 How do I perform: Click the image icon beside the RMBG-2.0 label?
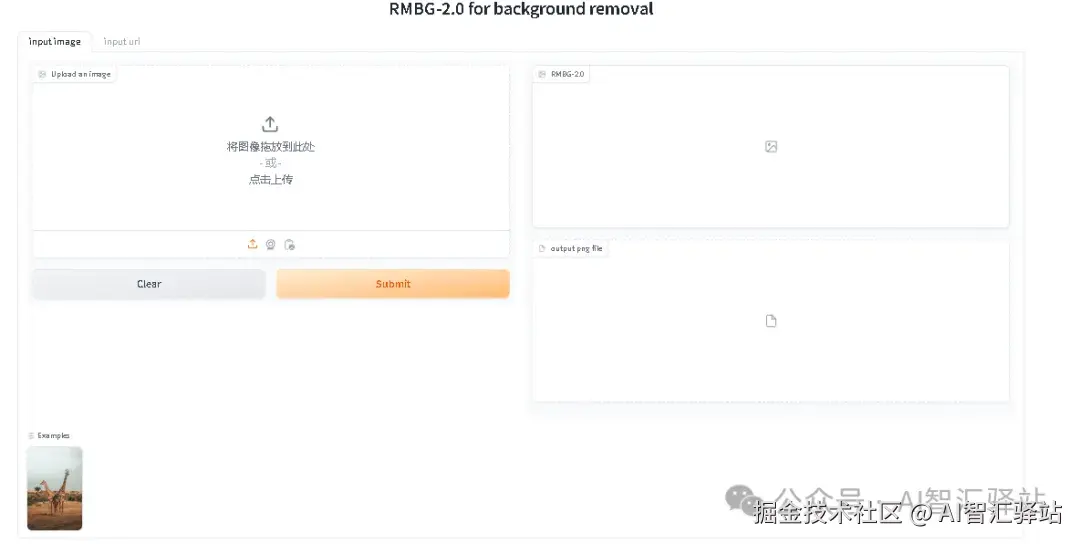click(x=542, y=74)
